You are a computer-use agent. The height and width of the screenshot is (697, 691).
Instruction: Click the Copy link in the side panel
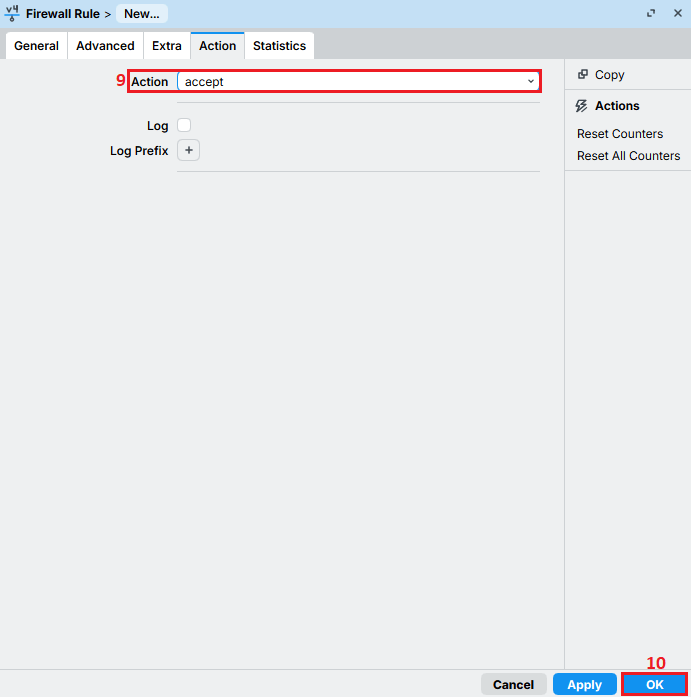click(610, 75)
